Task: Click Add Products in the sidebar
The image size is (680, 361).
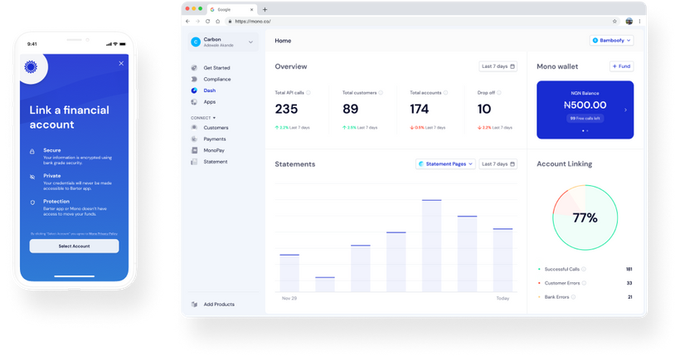Action: pos(219,304)
